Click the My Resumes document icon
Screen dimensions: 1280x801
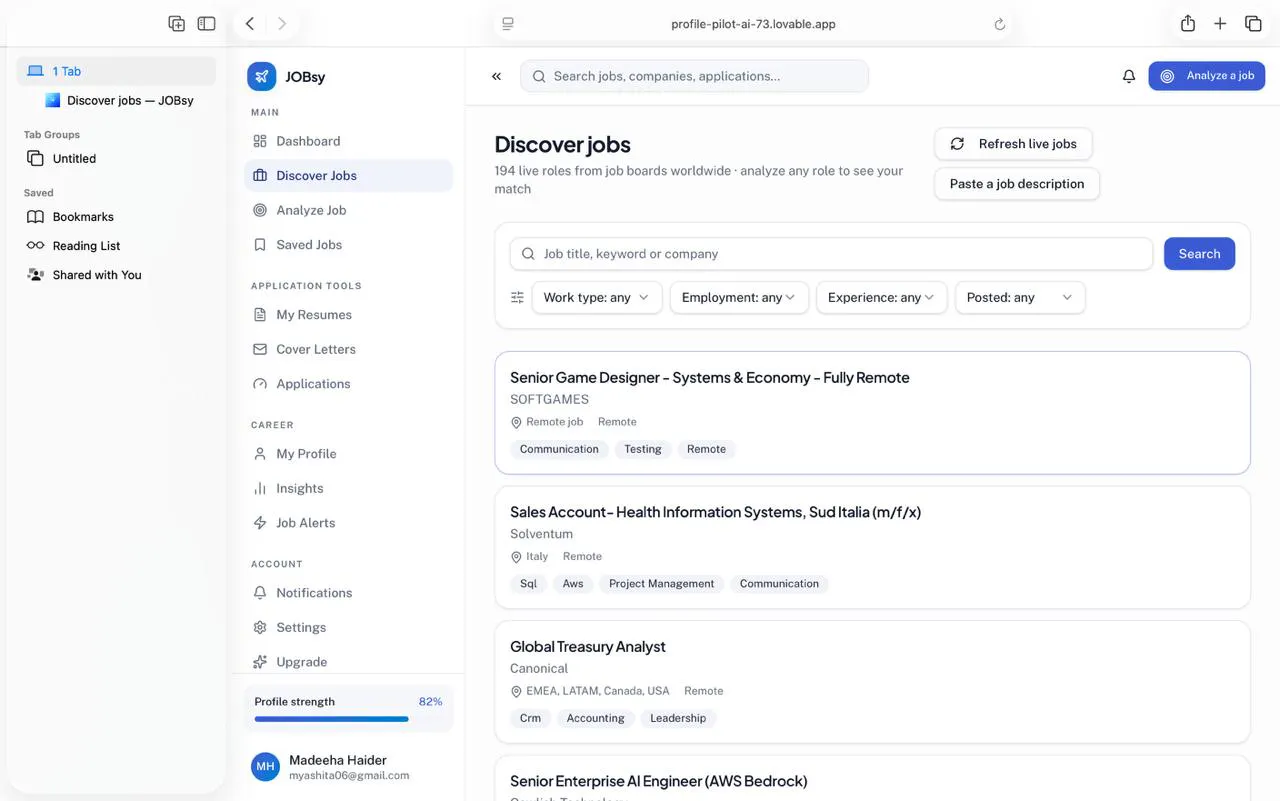(x=260, y=314)
